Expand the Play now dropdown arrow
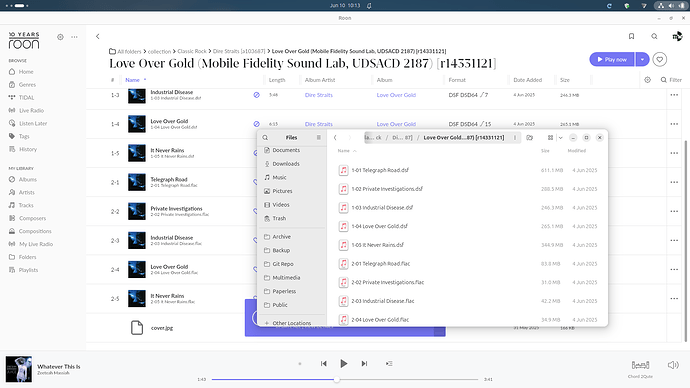 [642, 59]
